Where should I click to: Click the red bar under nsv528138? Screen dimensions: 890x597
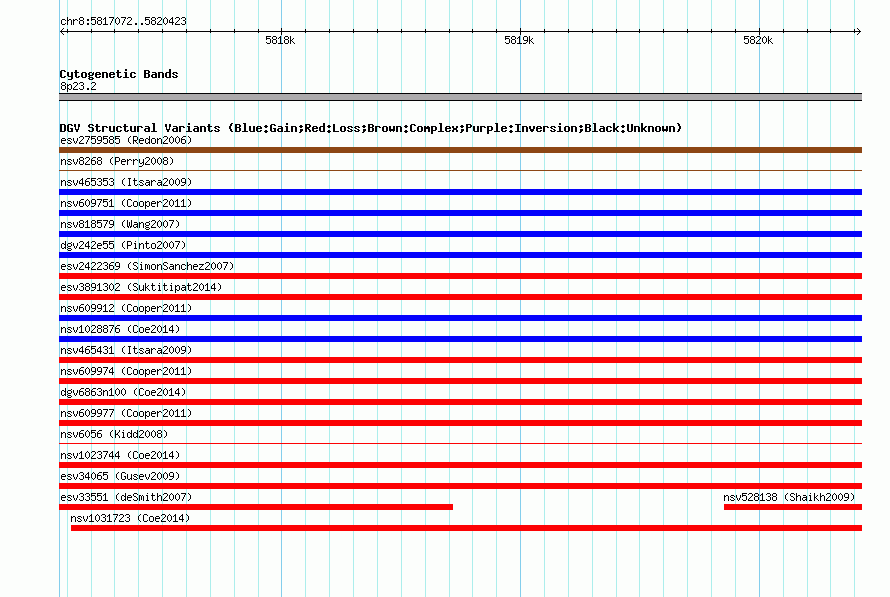pos(793,507)
